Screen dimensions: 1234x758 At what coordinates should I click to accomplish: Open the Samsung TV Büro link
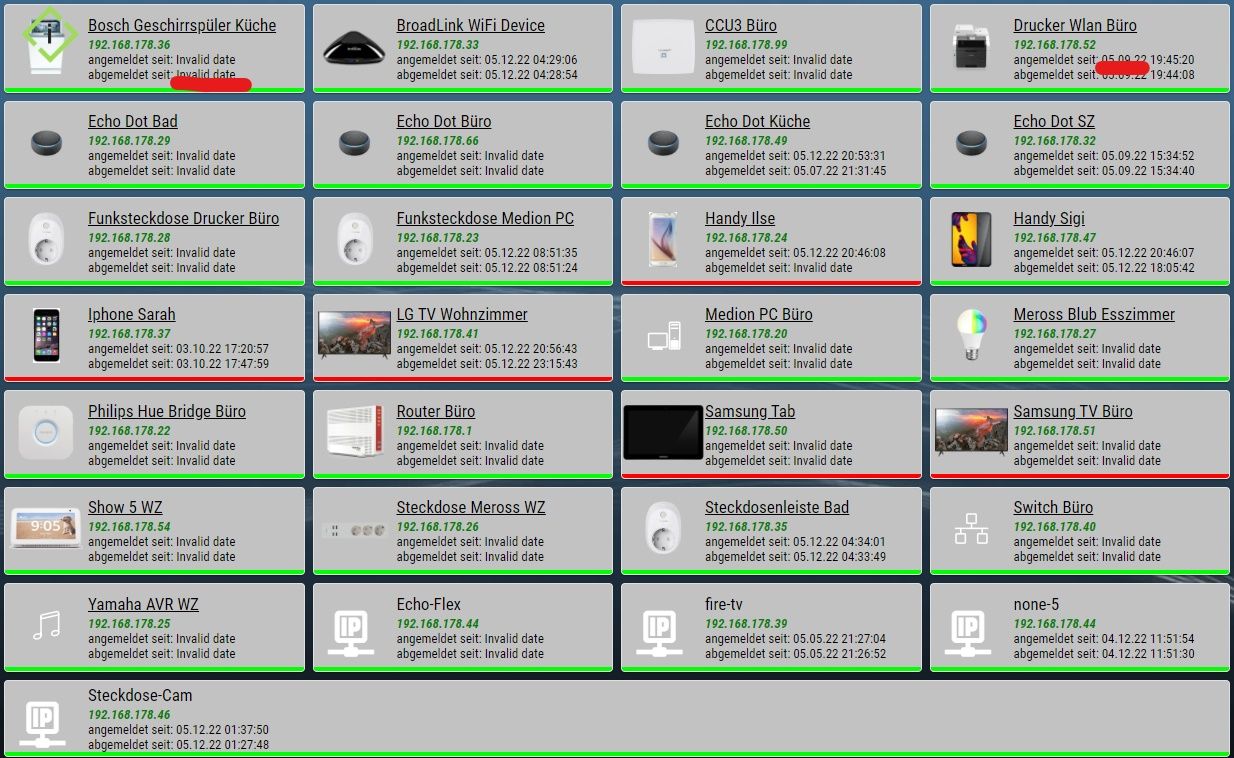tap(1072, 411)
